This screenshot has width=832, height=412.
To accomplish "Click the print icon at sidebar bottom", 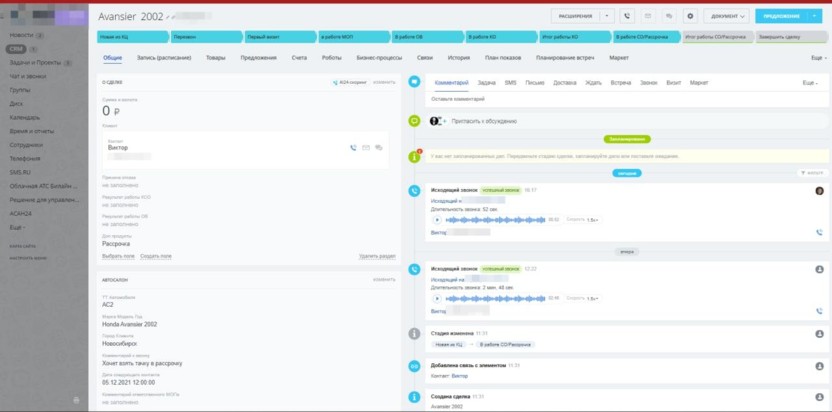I will tap(76, 400).
